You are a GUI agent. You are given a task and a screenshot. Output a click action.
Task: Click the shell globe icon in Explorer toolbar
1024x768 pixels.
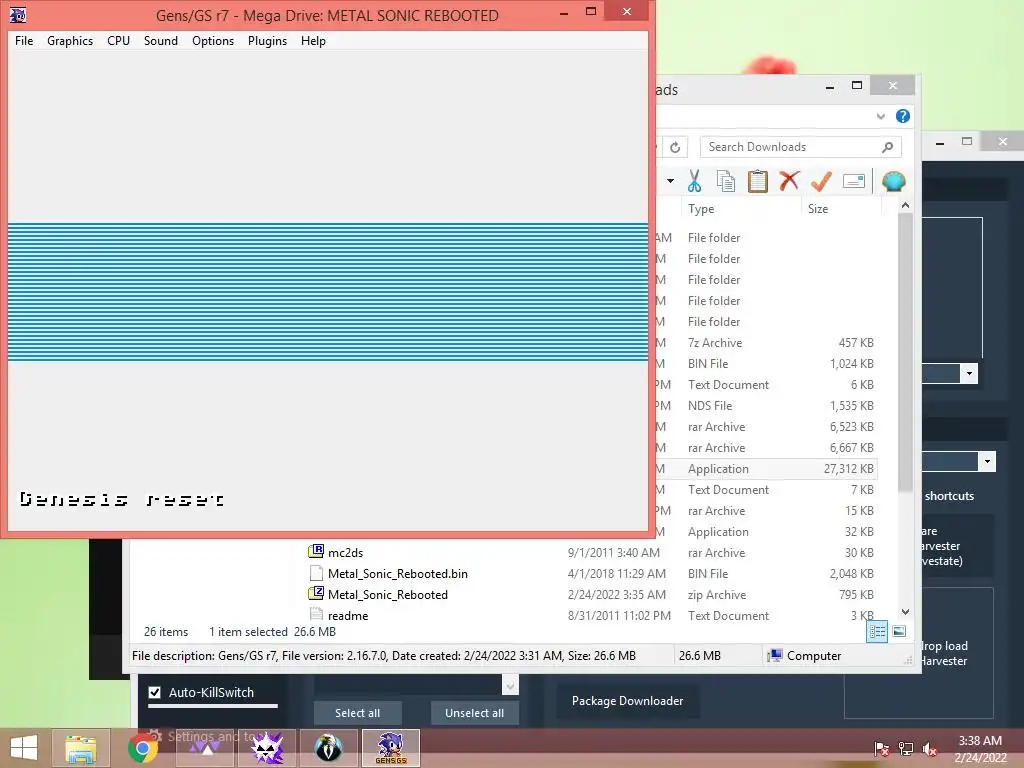pos(893,181)
